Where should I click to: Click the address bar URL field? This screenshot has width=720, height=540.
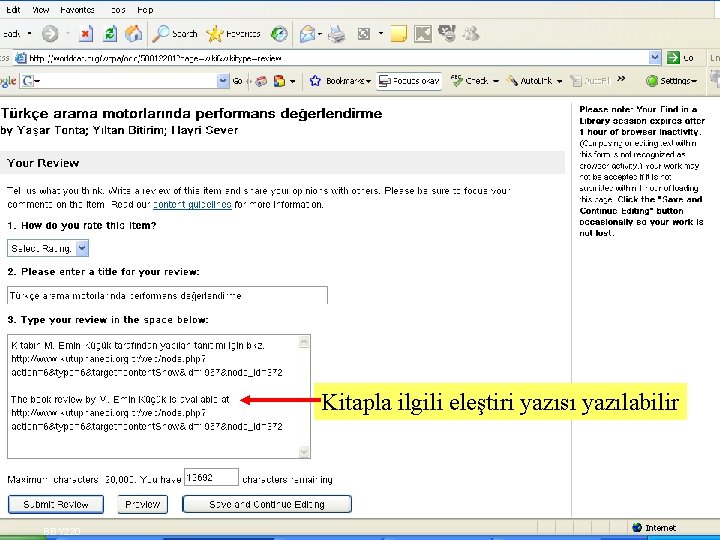[x=338, y=58]
